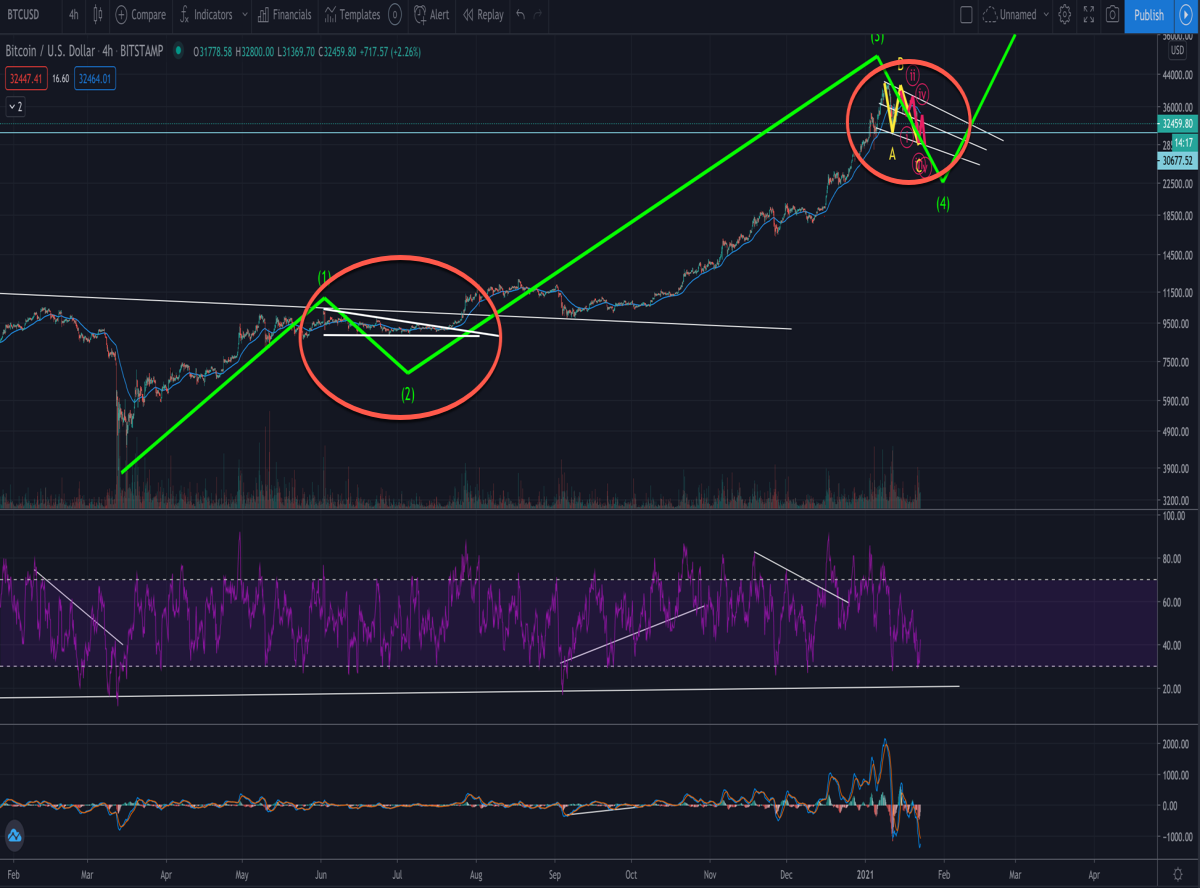Viewport: 1200px width, 888px height.
Task: Change the 4h timeframe interval
Action: pyautogui.click(x=74, y=15)
